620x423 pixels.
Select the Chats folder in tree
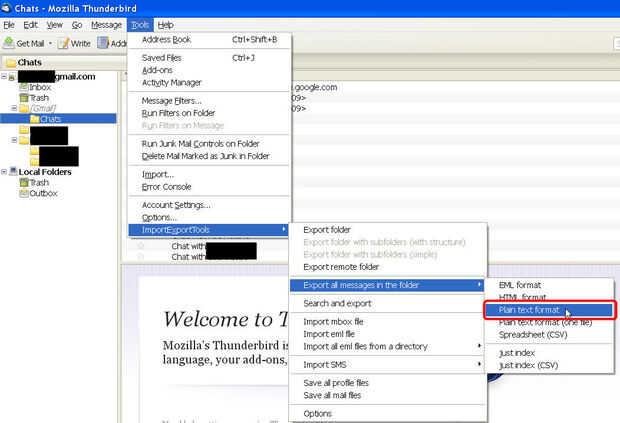tap(58, 119)
